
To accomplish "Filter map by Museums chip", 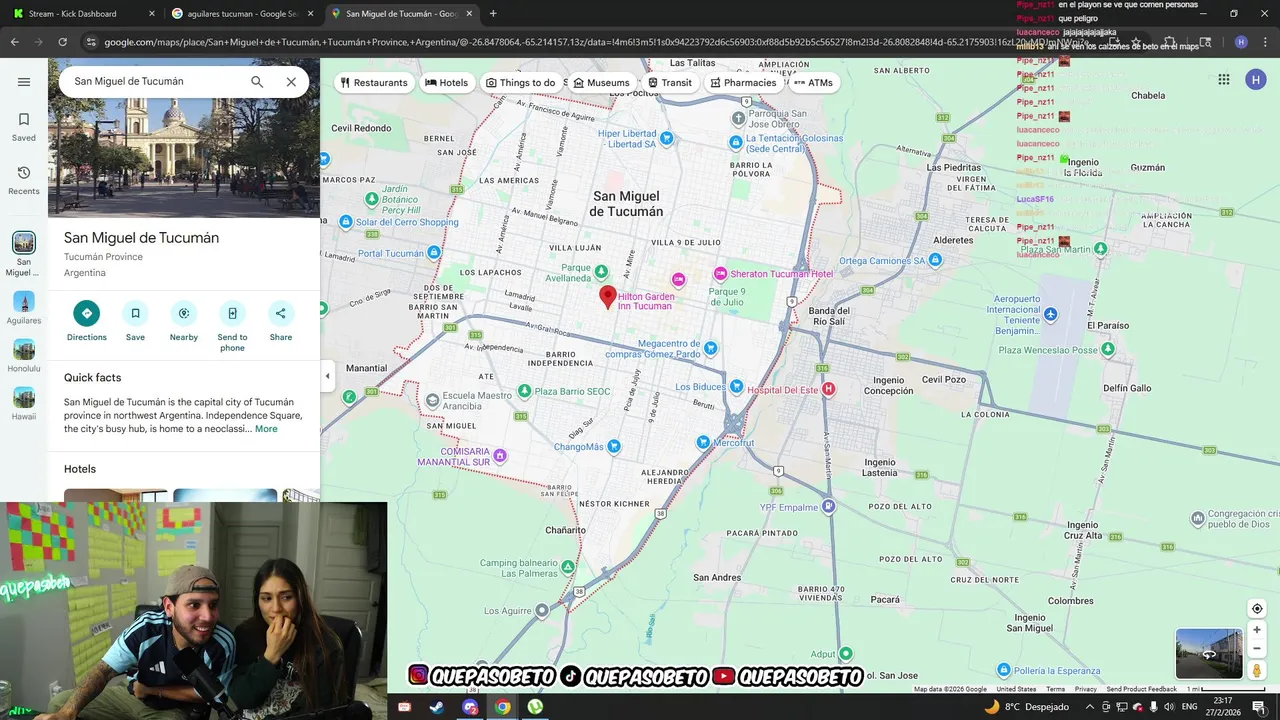I will click(601, 83).
